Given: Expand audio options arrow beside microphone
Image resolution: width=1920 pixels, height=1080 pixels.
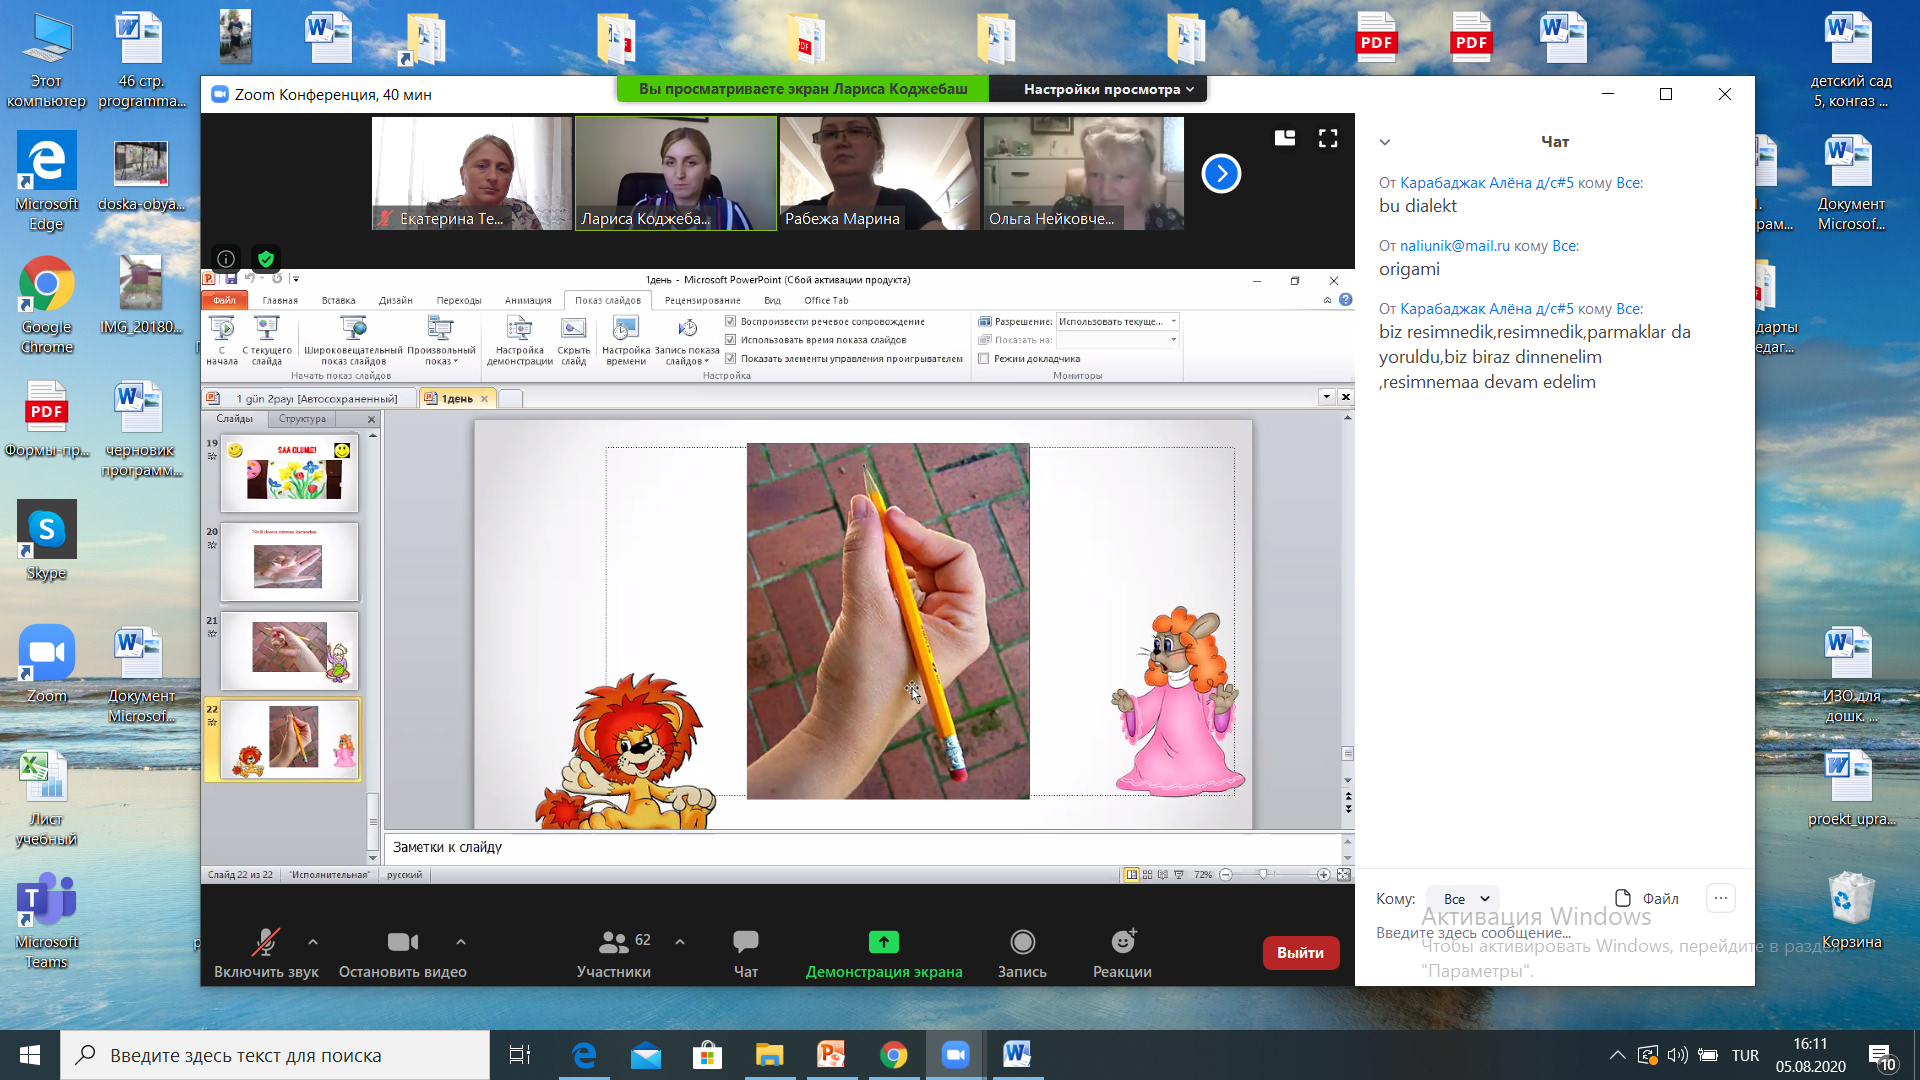Looking at the screenshot, I should [x=313, y=942].
